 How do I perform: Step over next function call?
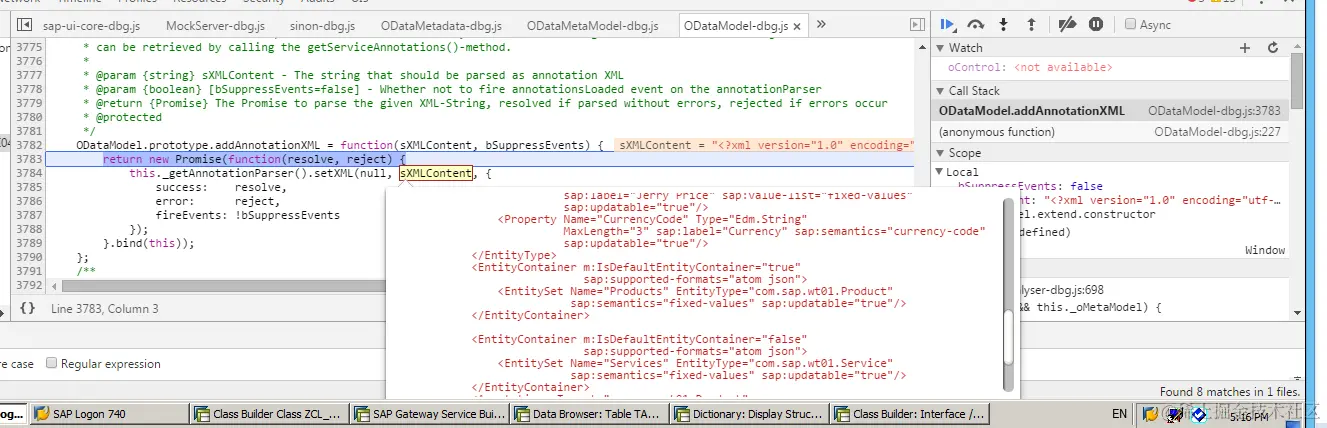point(976,24)
